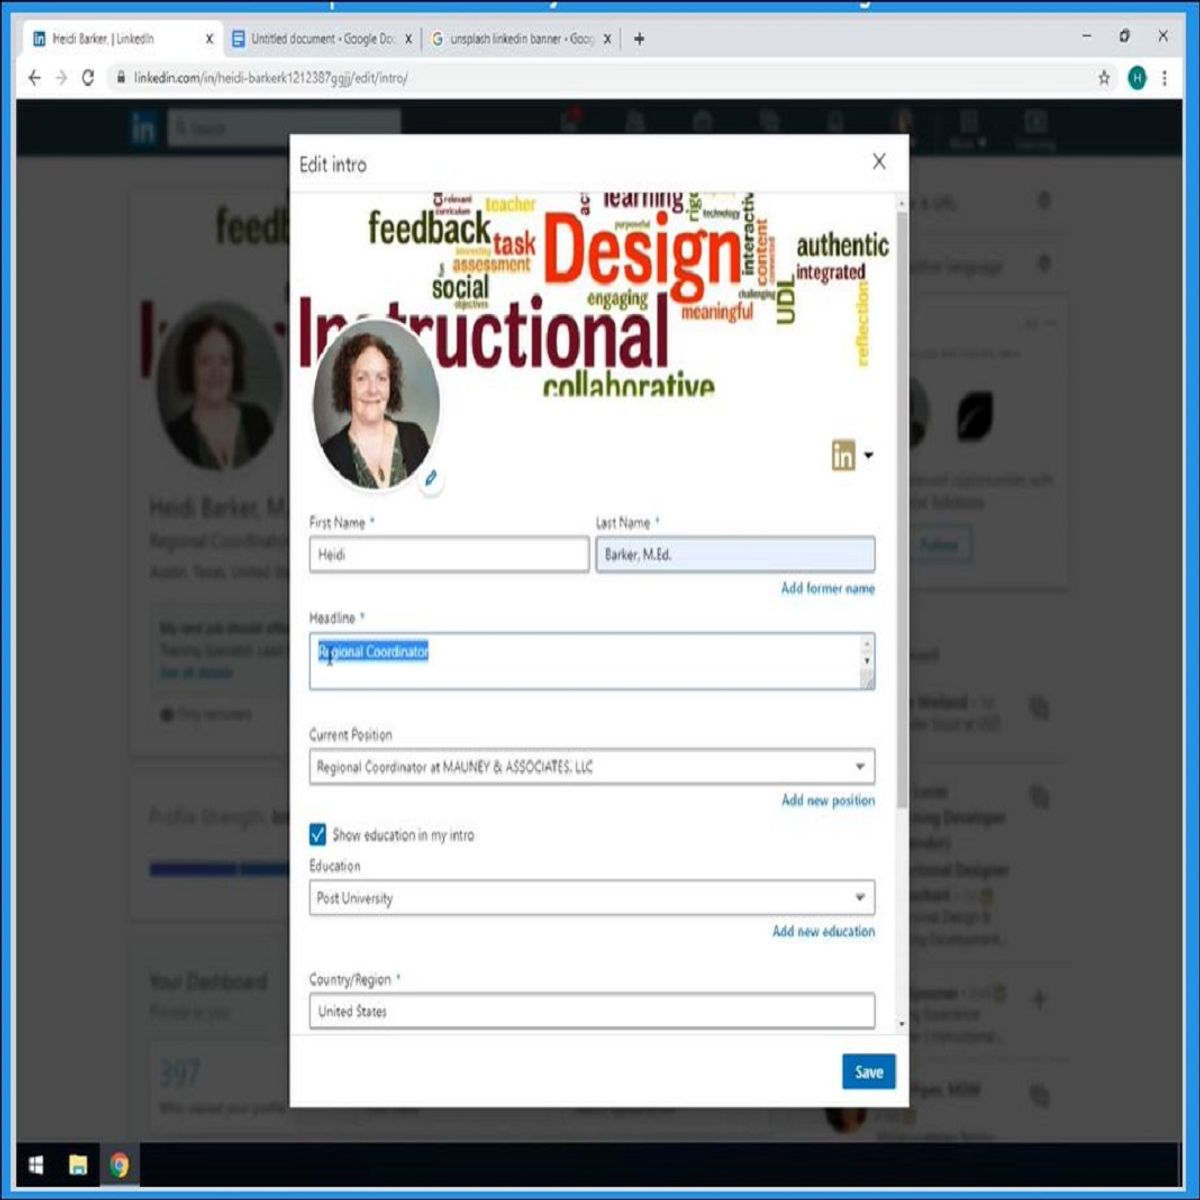Reload the page with refresh icon
Image resolution: width=1200 pixels, height=1200 pixels.
(88, 78)
